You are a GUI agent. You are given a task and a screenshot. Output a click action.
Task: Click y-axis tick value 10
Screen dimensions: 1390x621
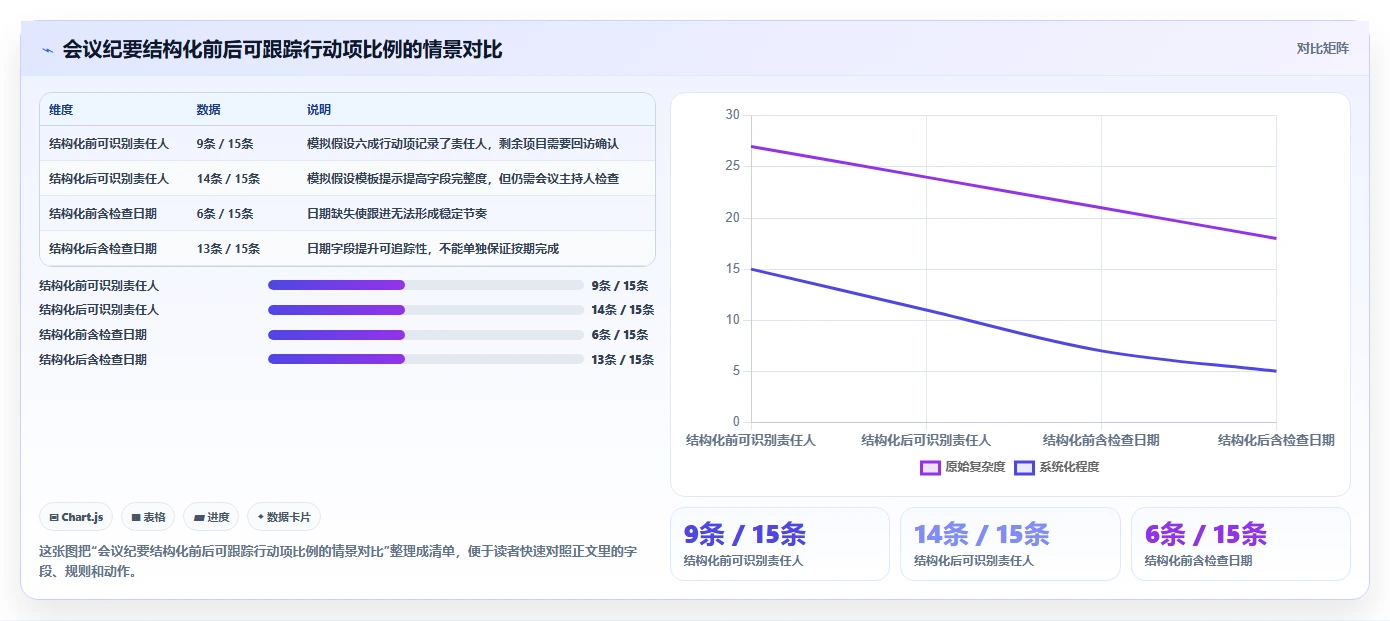click(x=733, y=320)
